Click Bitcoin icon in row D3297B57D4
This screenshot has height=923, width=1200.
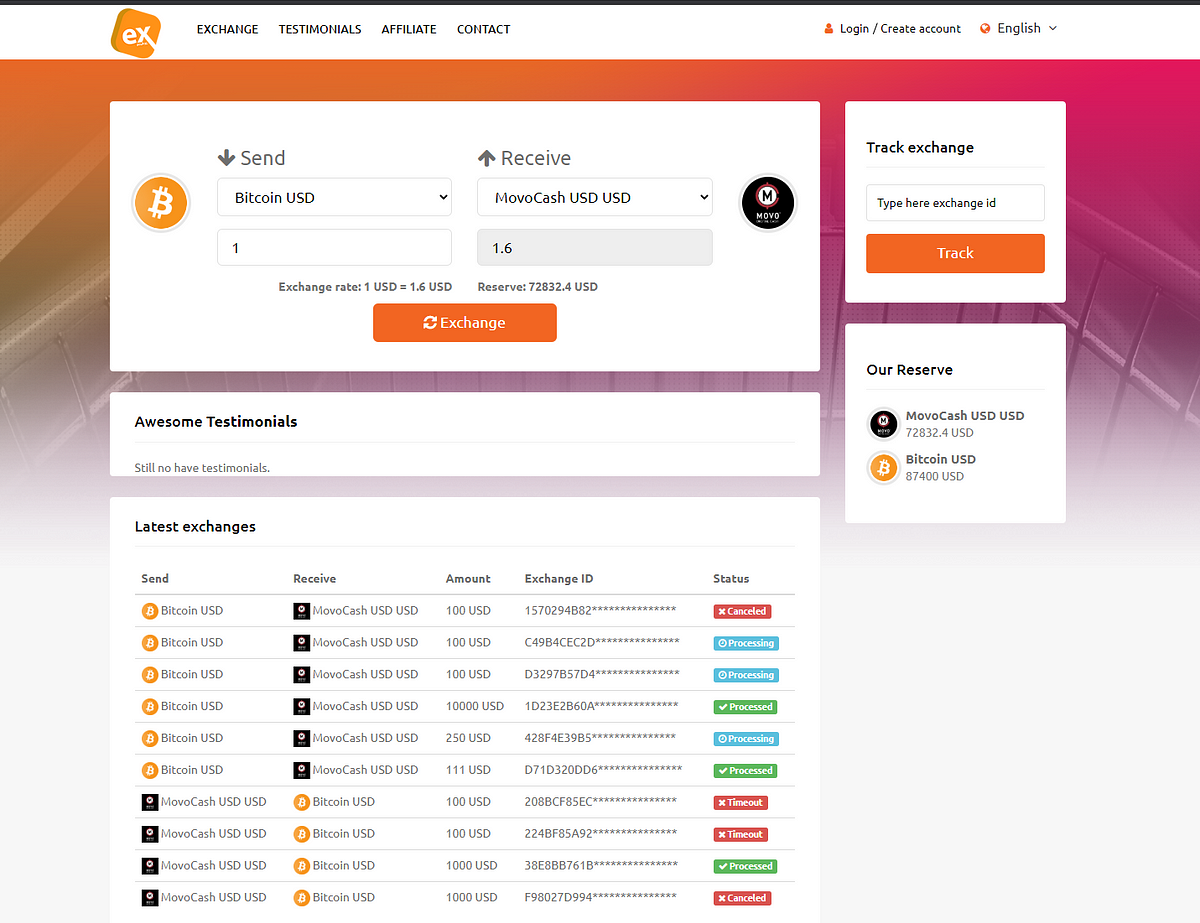pos(150,675)
